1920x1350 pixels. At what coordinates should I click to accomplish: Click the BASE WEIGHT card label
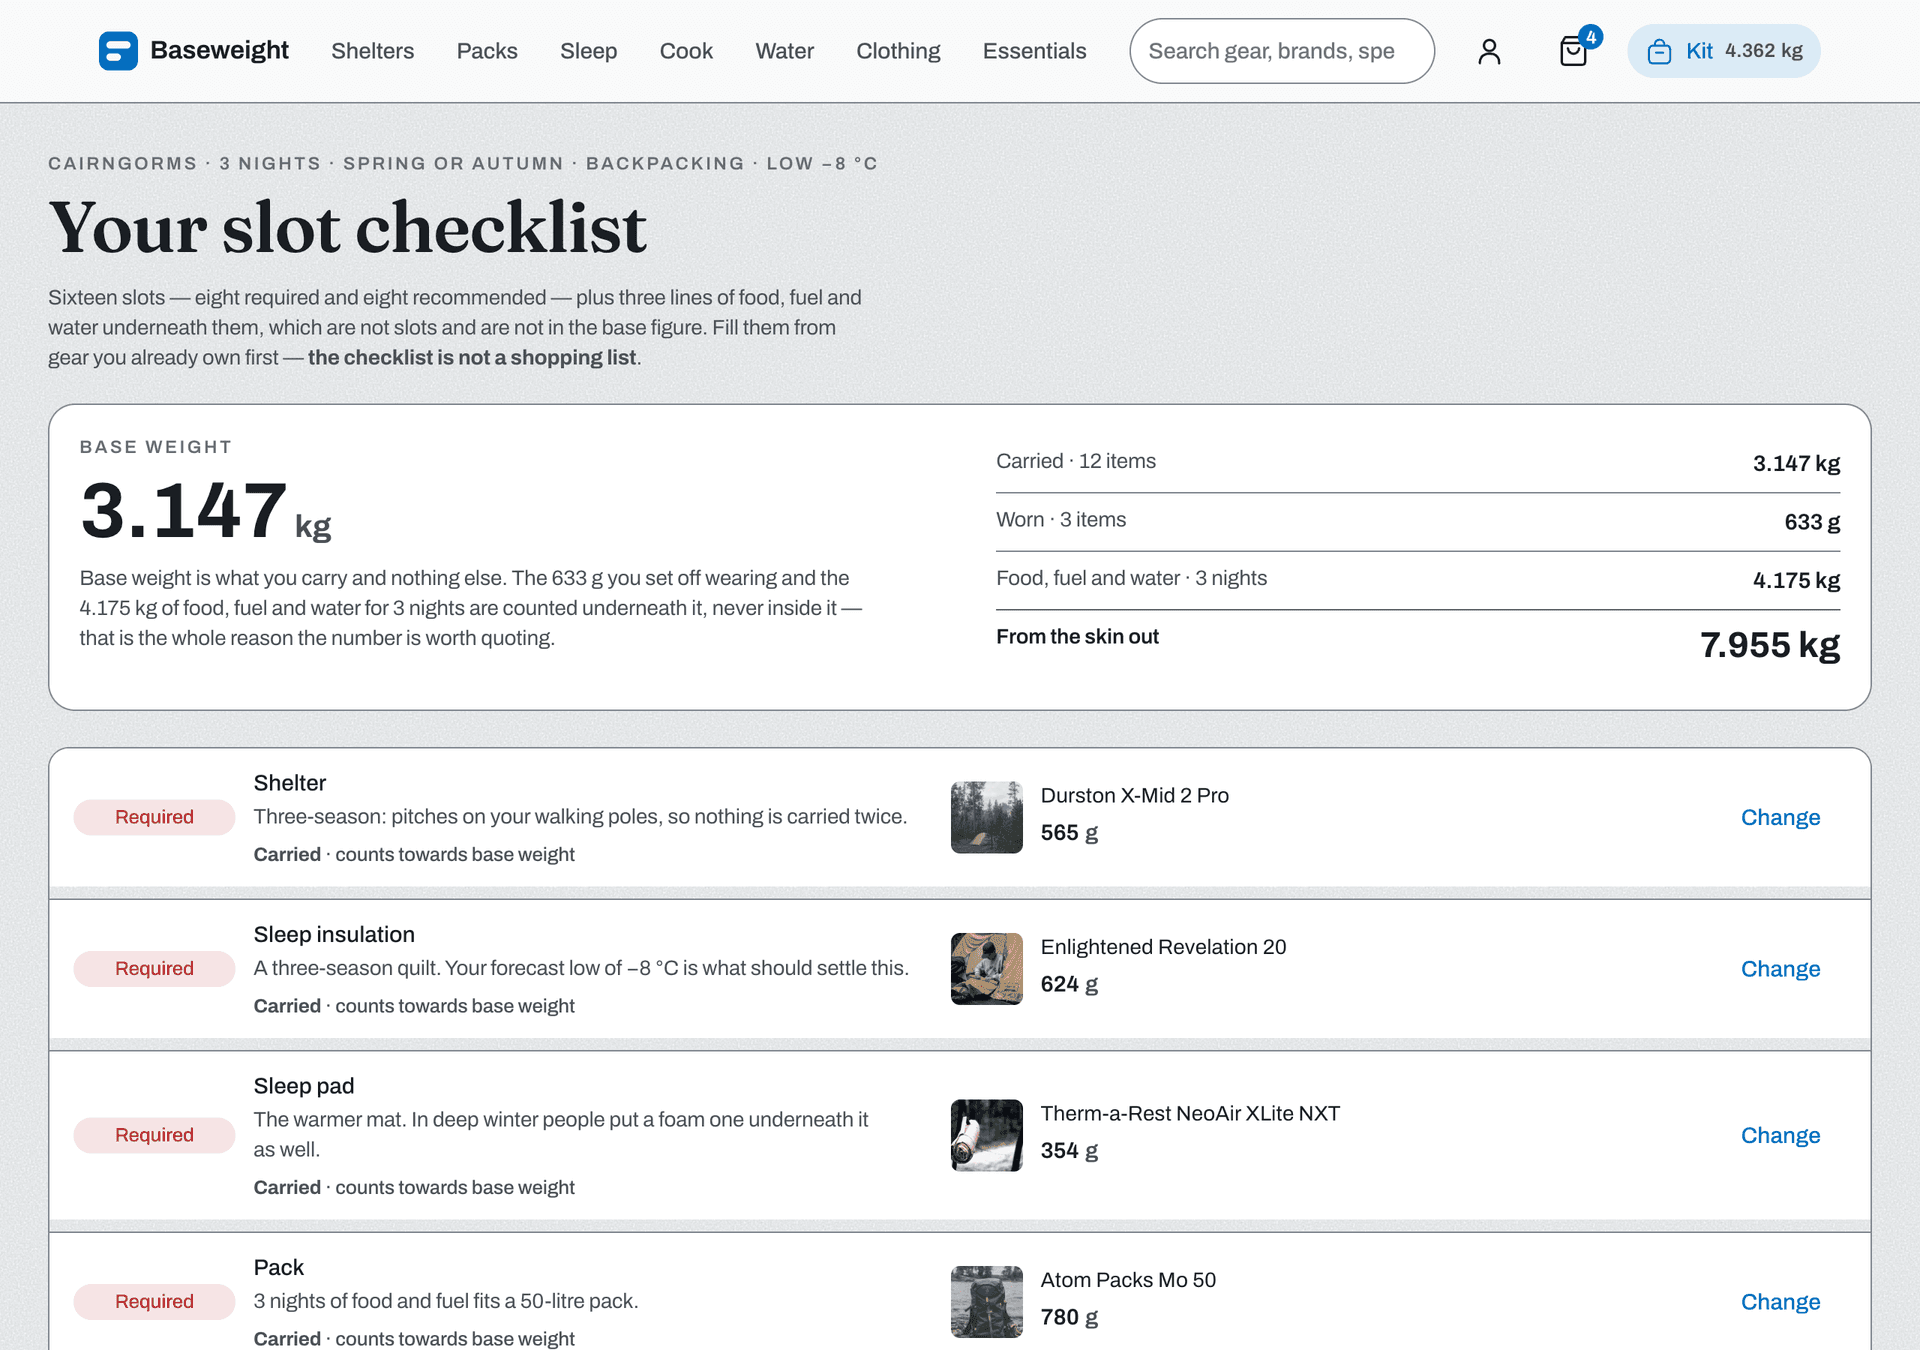[x=156, y=447]
